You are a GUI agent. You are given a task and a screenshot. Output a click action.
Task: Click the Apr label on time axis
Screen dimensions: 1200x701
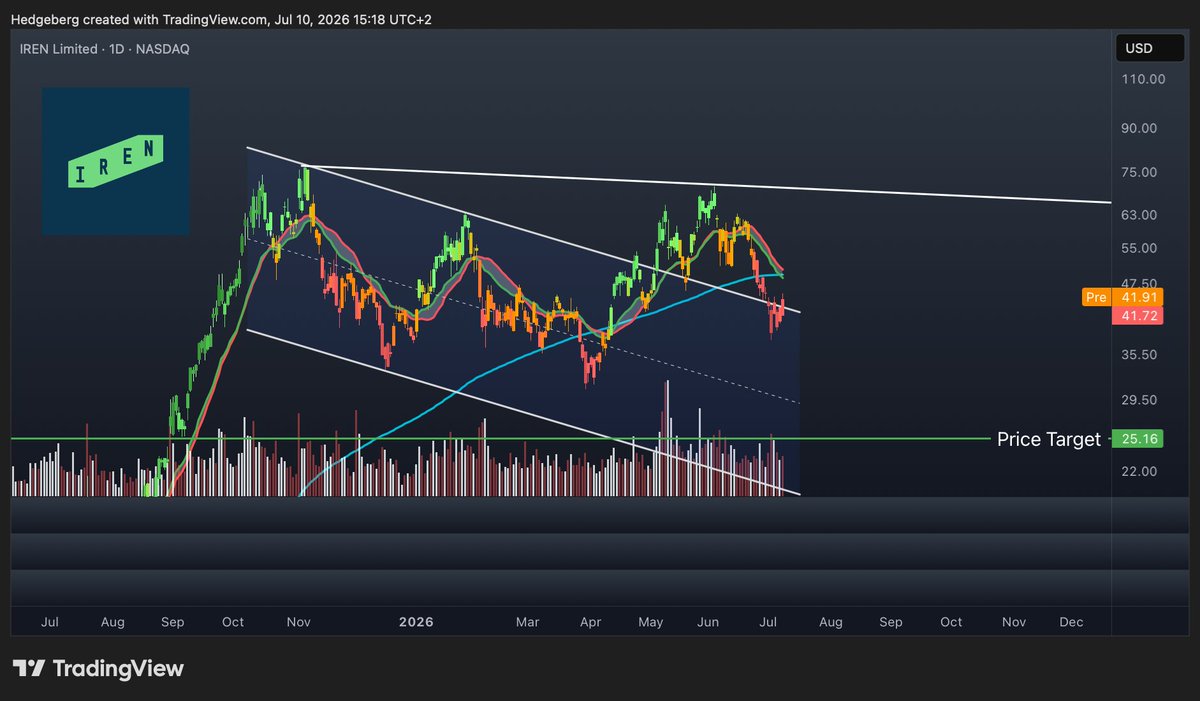(590, 622)
